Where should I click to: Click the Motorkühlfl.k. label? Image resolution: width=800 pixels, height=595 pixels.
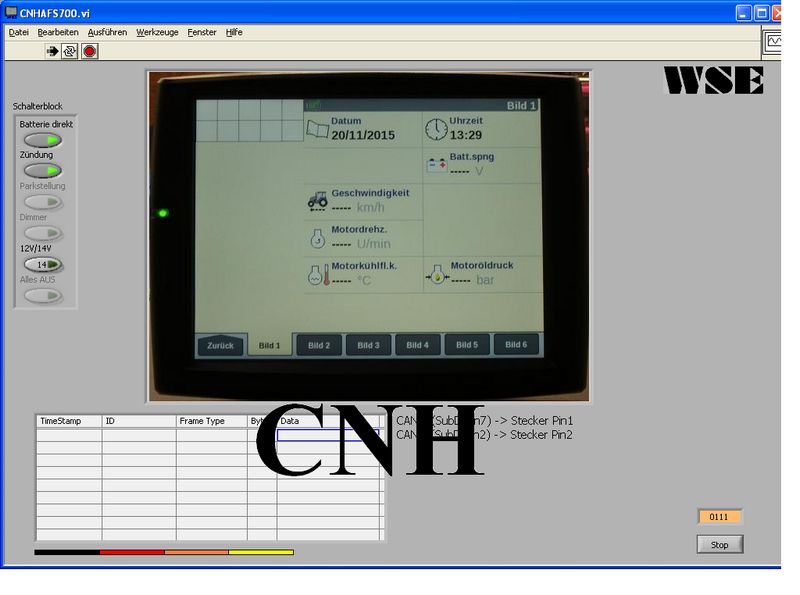point(364,266)
